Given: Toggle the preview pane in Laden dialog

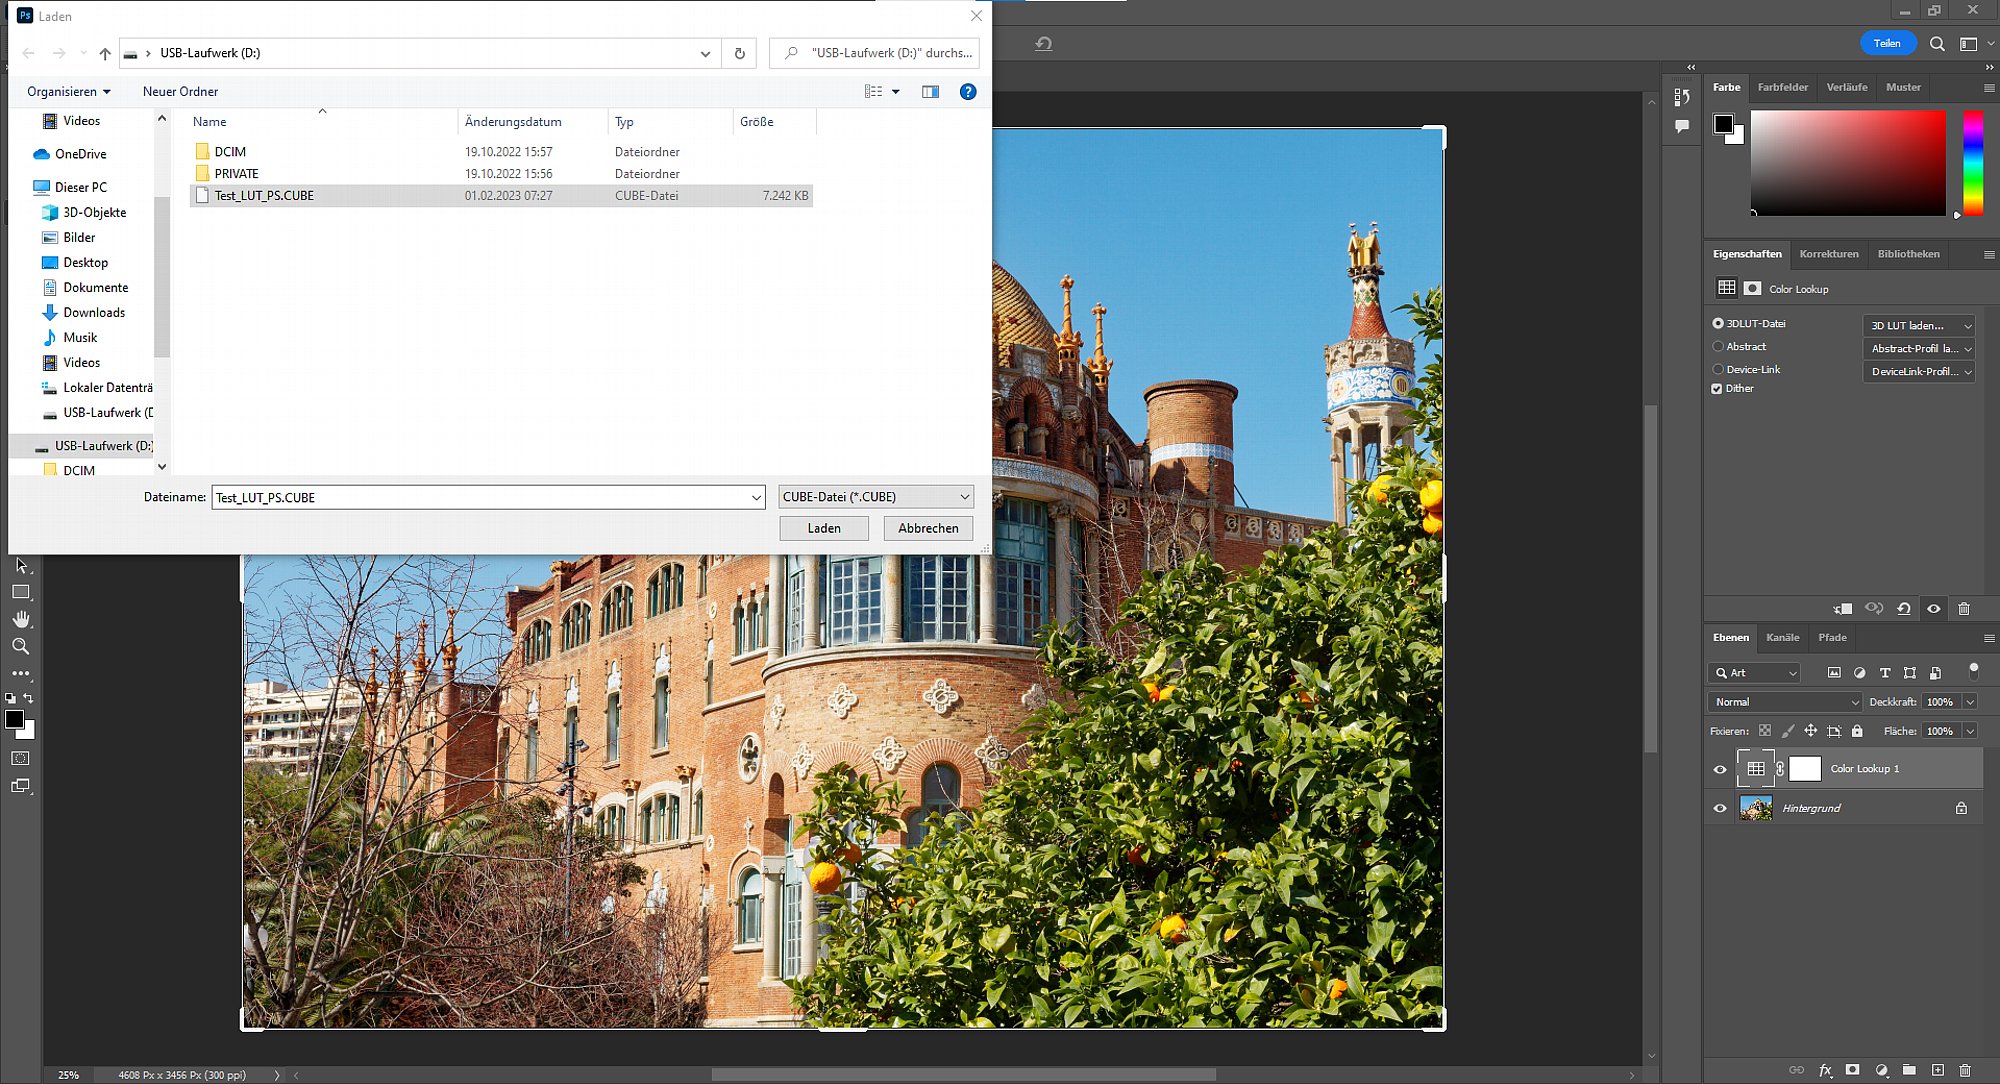Looking at the screenshot, I should click(x=930, y=92).
